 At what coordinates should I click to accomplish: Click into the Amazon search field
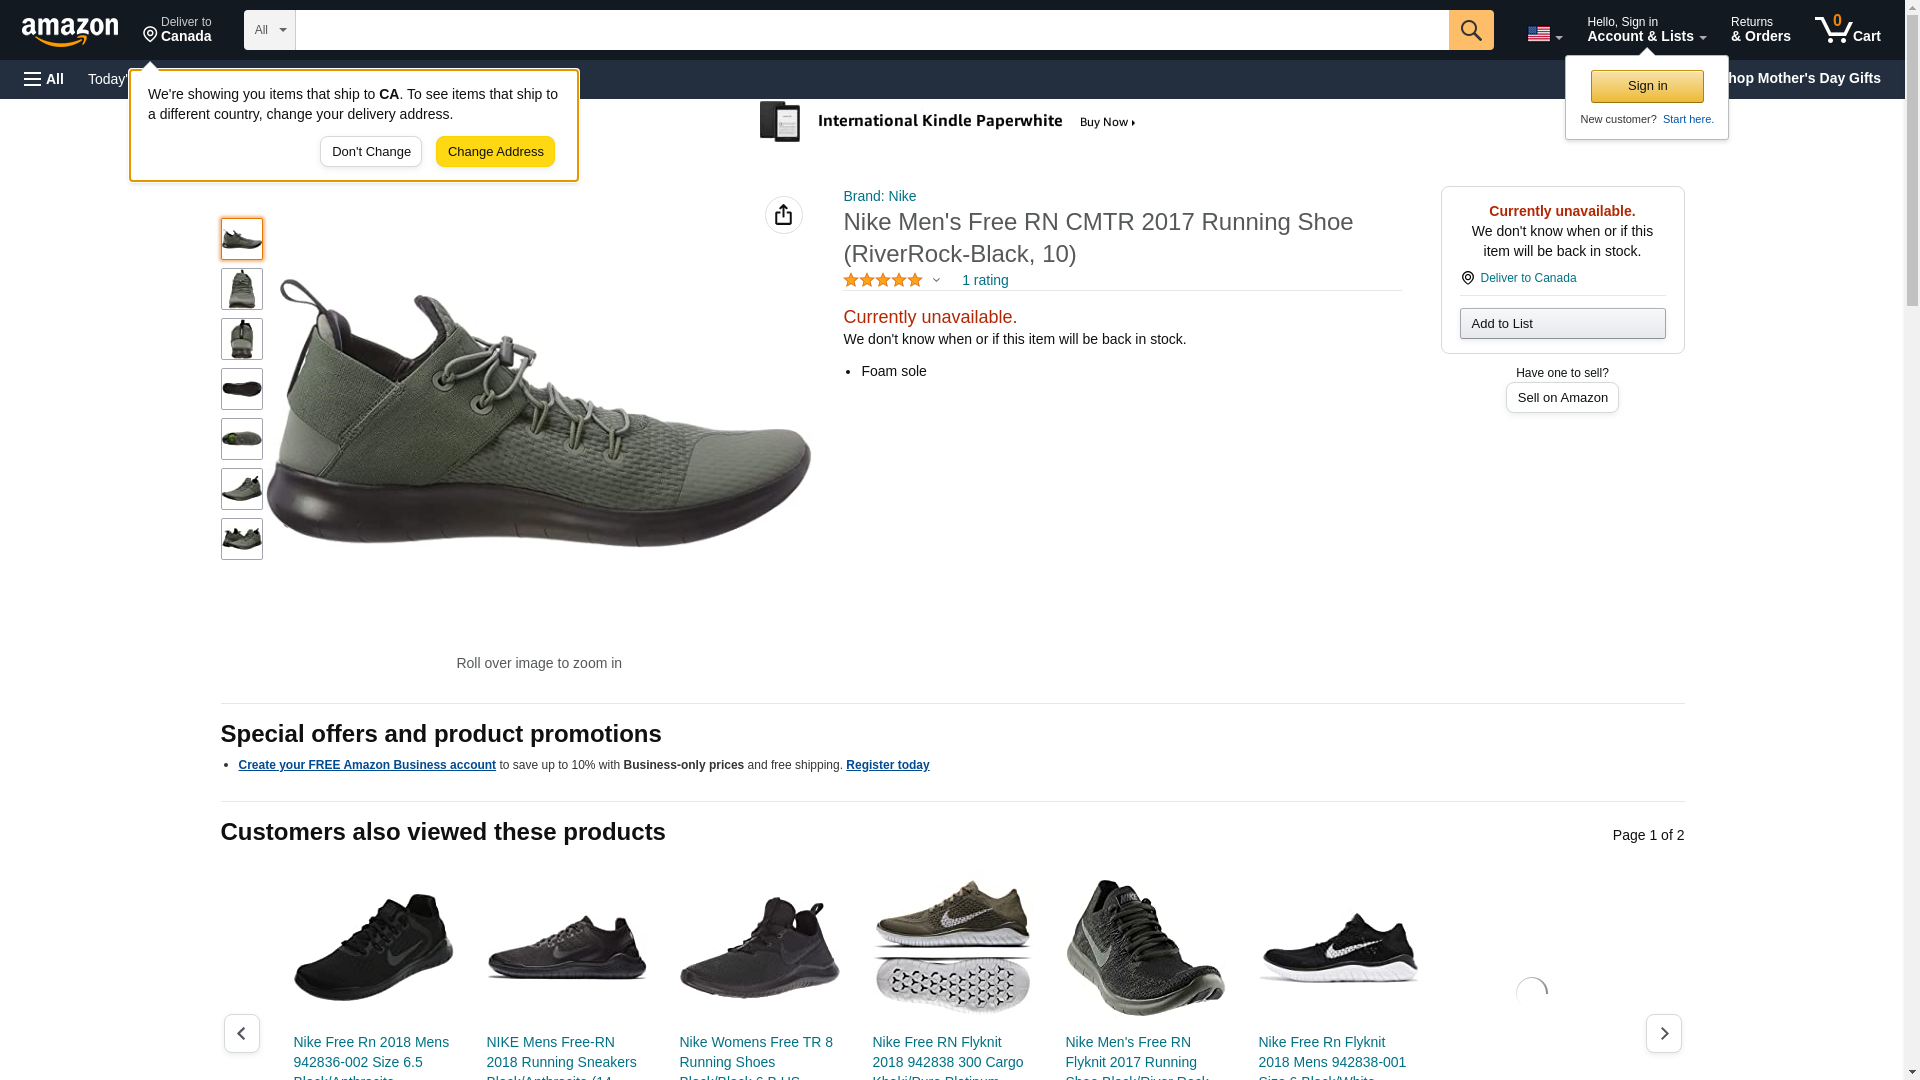point(870,30)
